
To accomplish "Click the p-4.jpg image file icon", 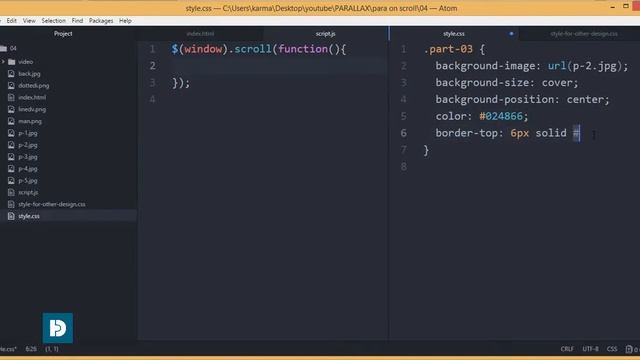I will 11,168.
